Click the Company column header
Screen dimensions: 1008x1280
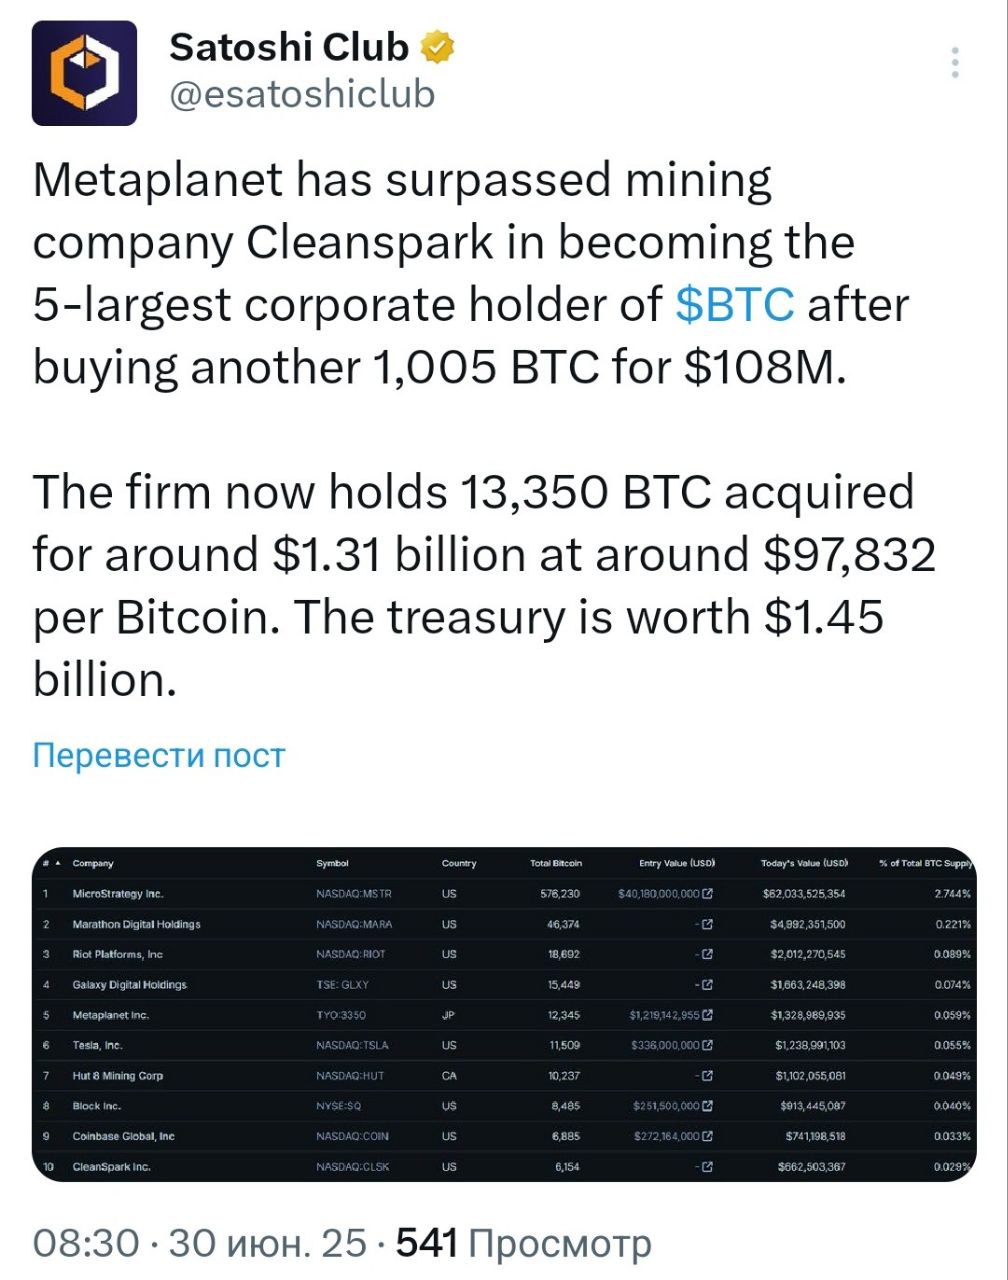pyautogui.click(x=93, y=863)
